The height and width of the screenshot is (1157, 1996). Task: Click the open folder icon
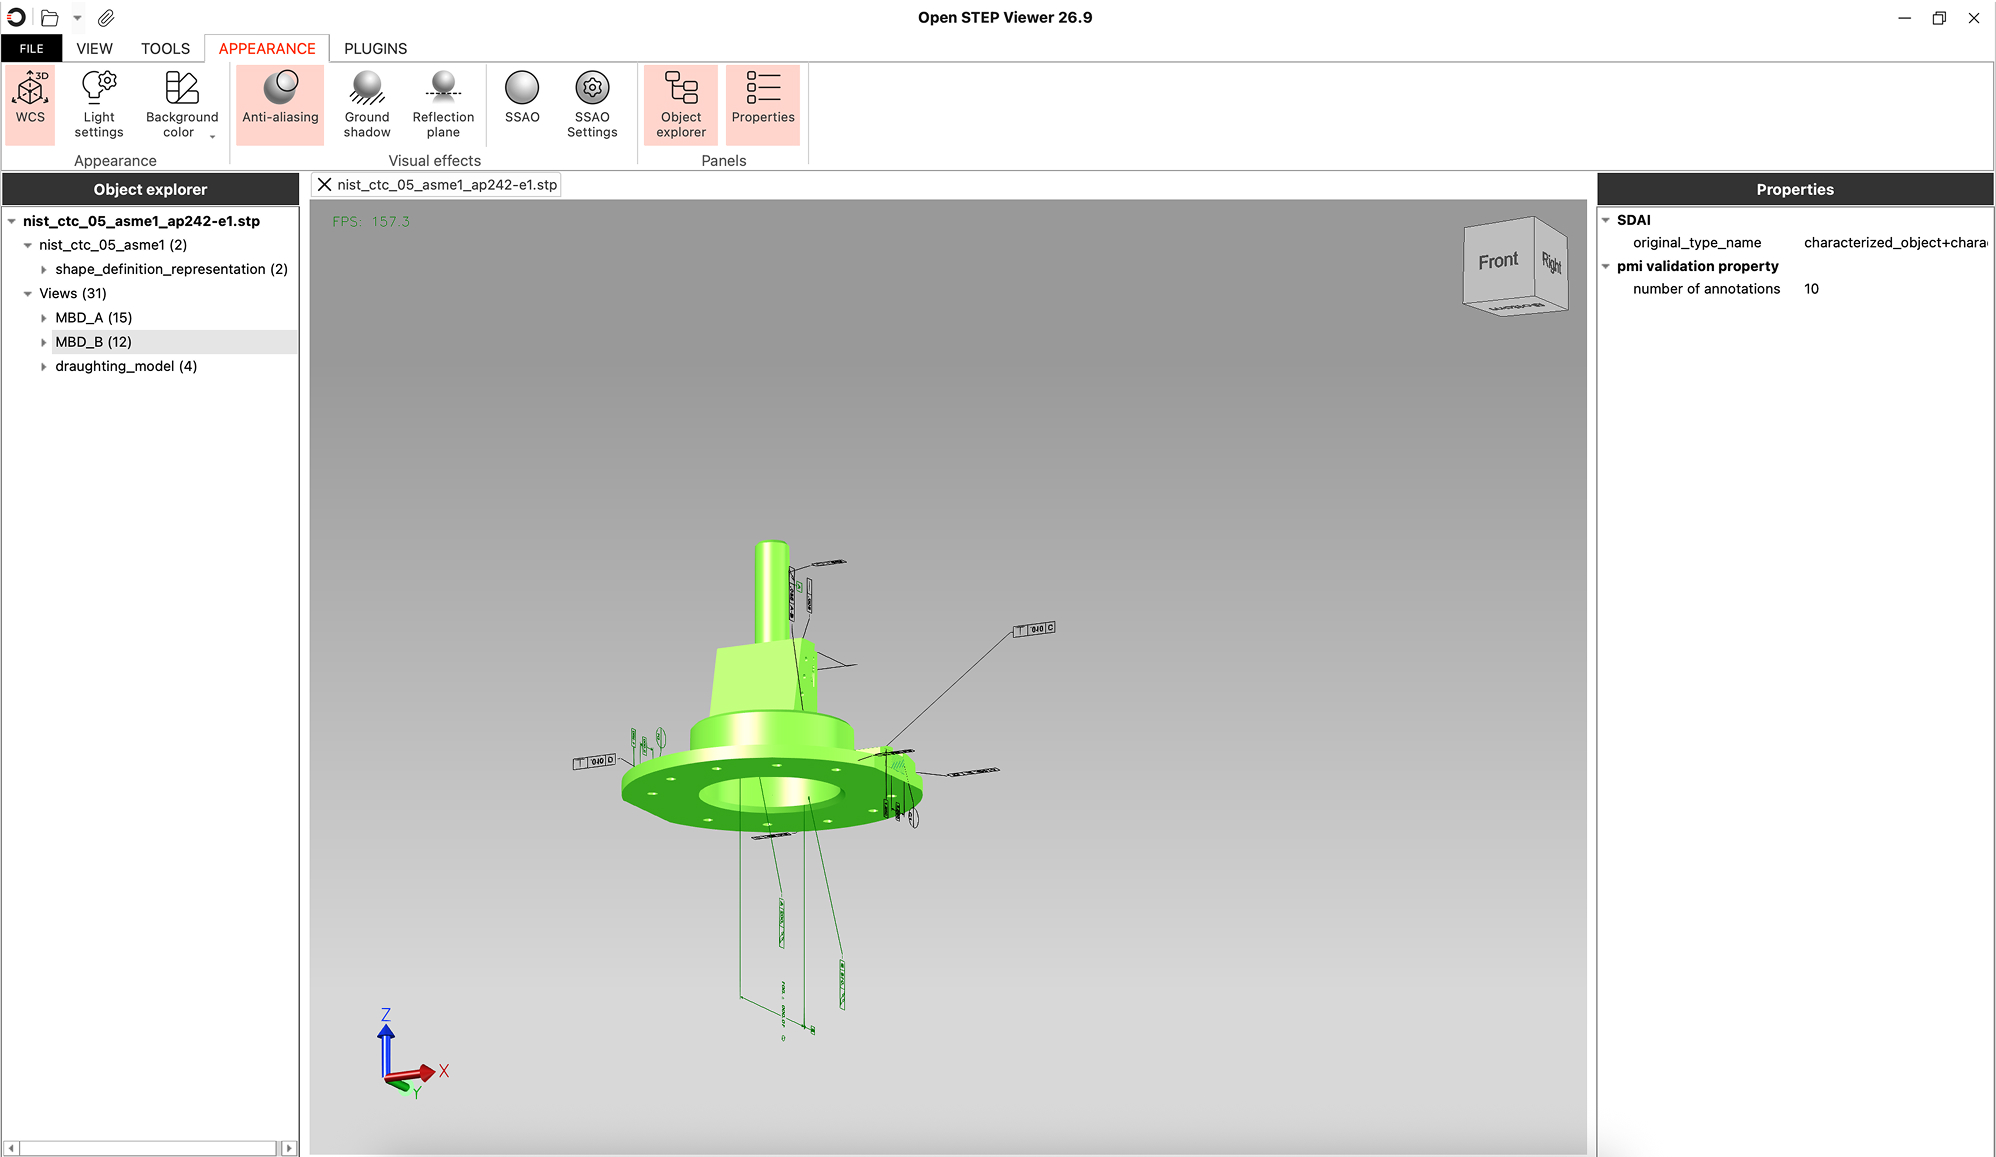click(x=49, y=18)
